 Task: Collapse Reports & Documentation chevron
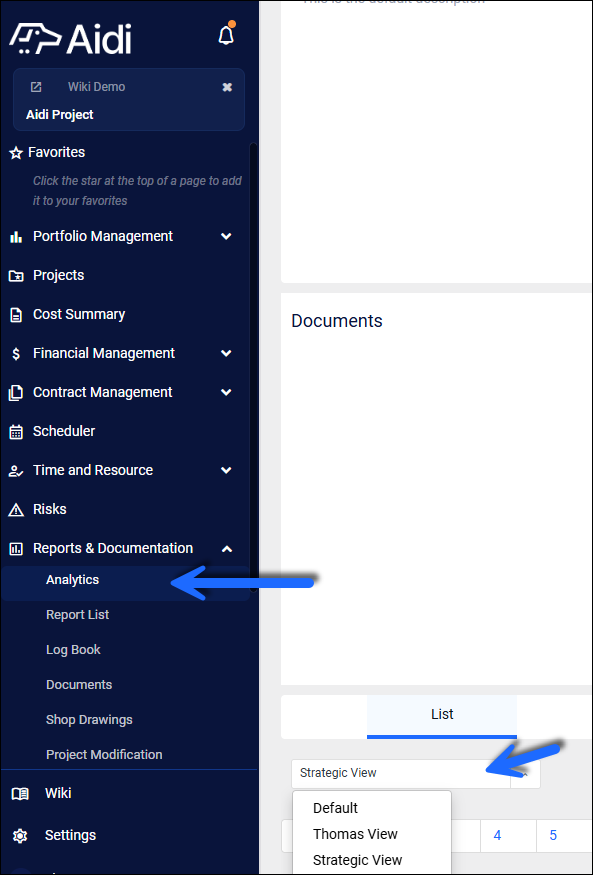226,549
